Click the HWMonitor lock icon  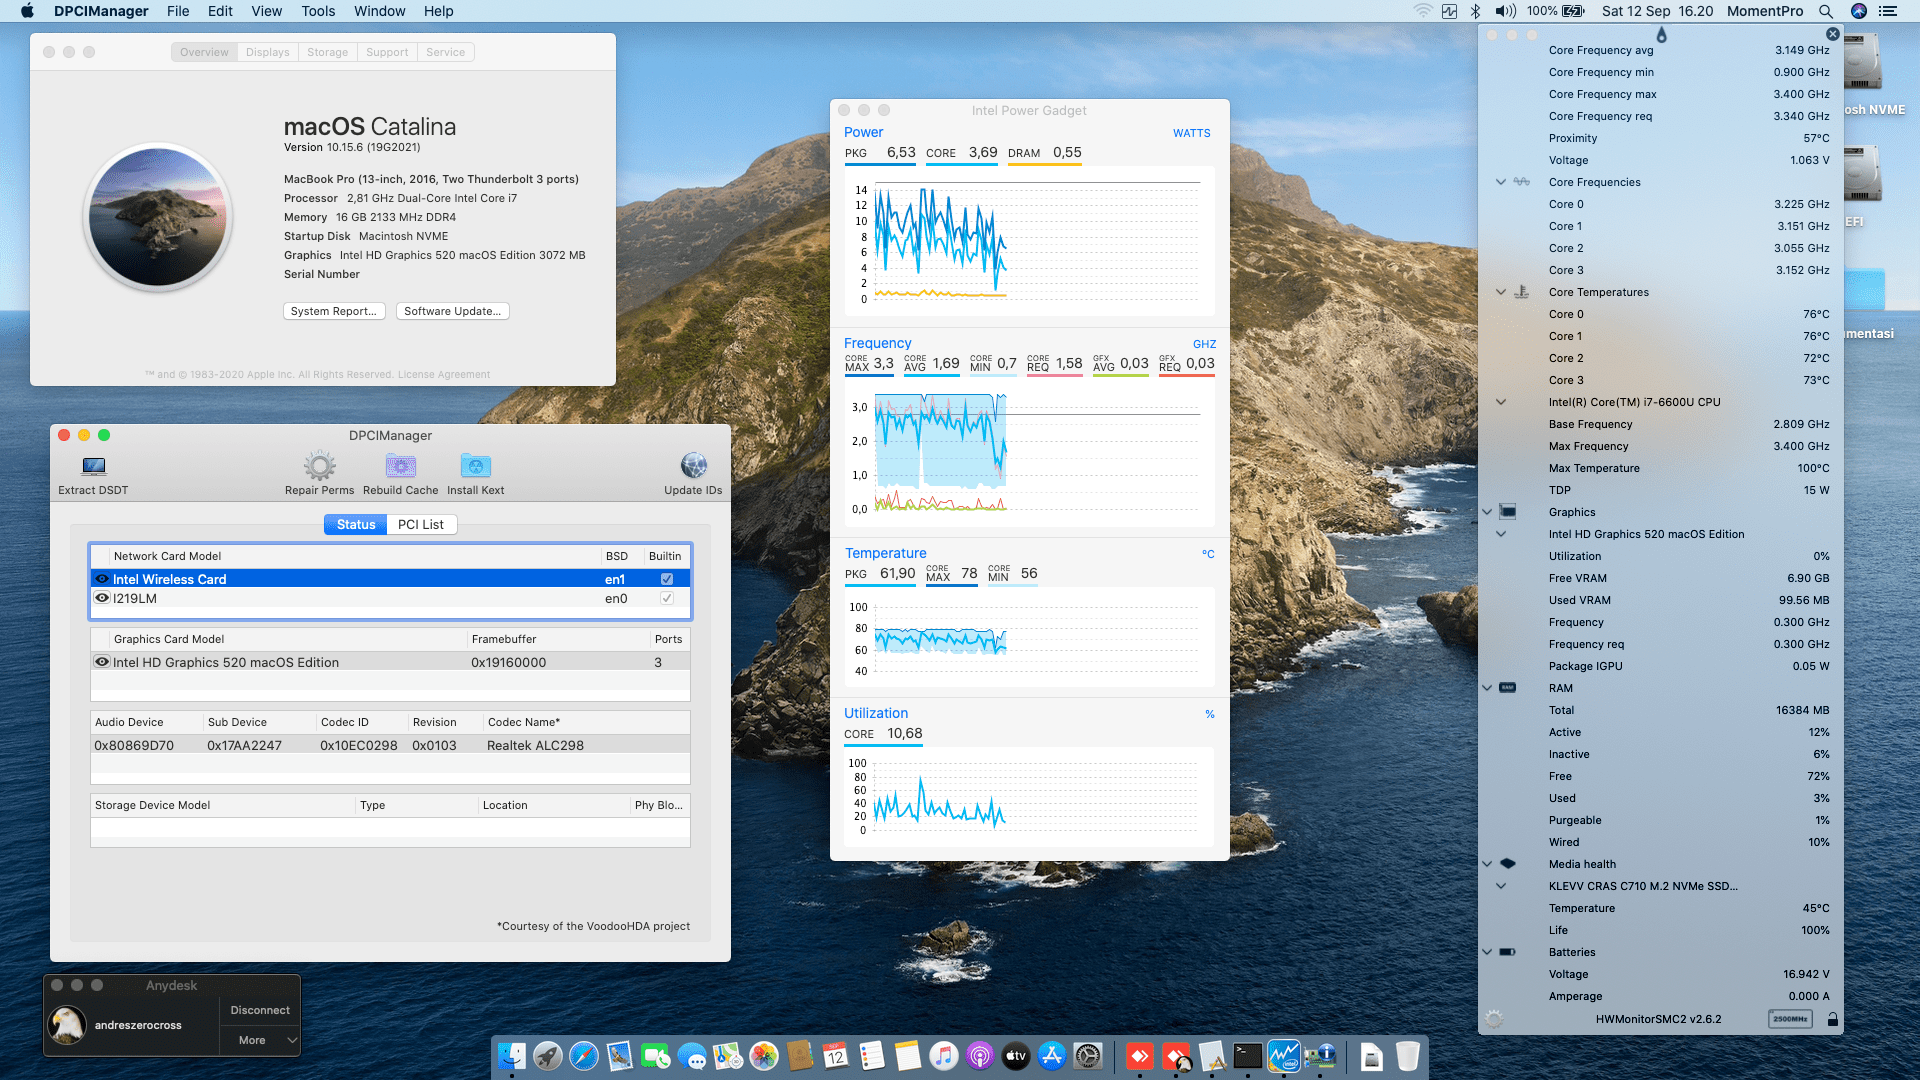1833,1019
